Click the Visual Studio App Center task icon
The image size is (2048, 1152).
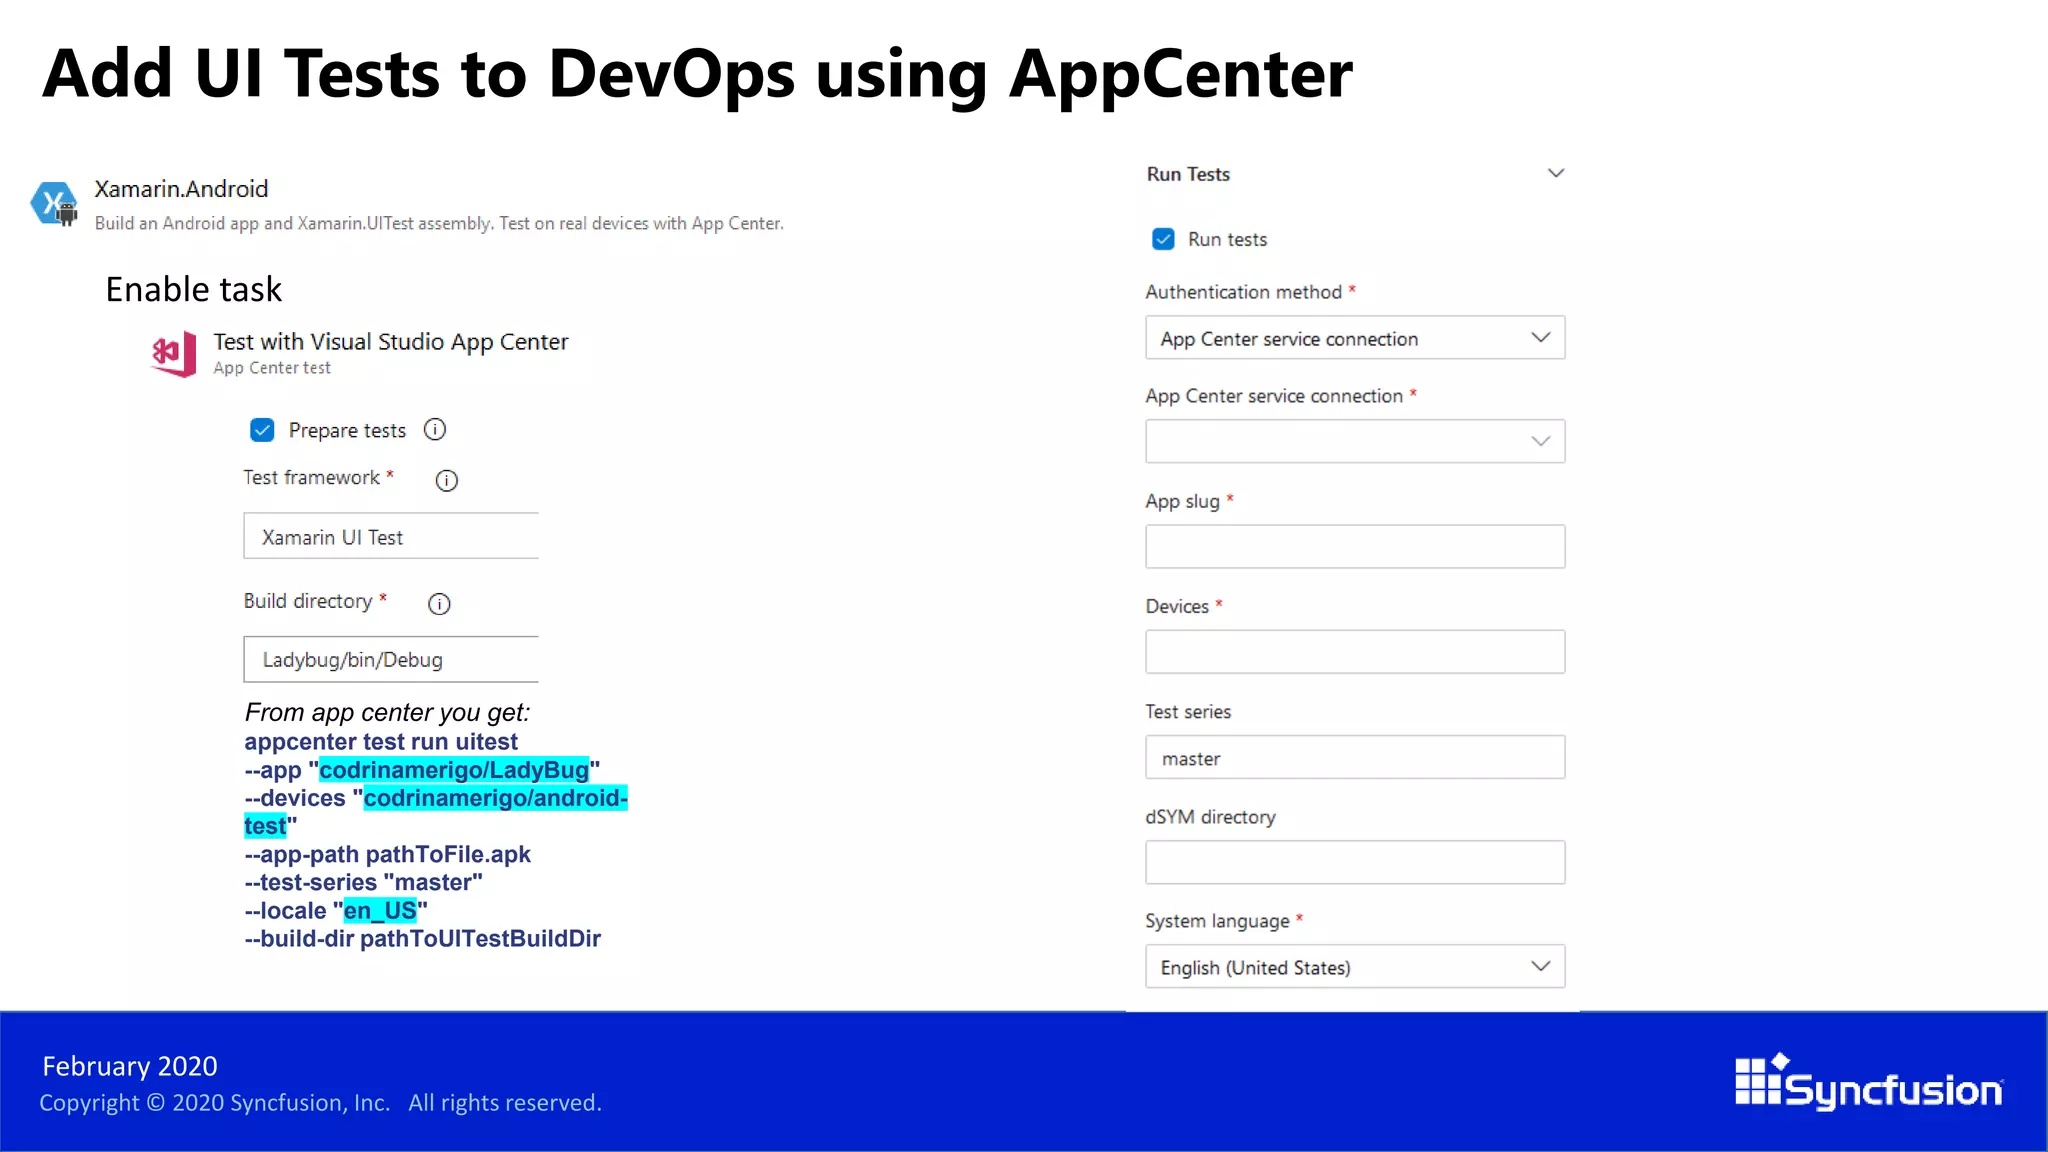174,354
